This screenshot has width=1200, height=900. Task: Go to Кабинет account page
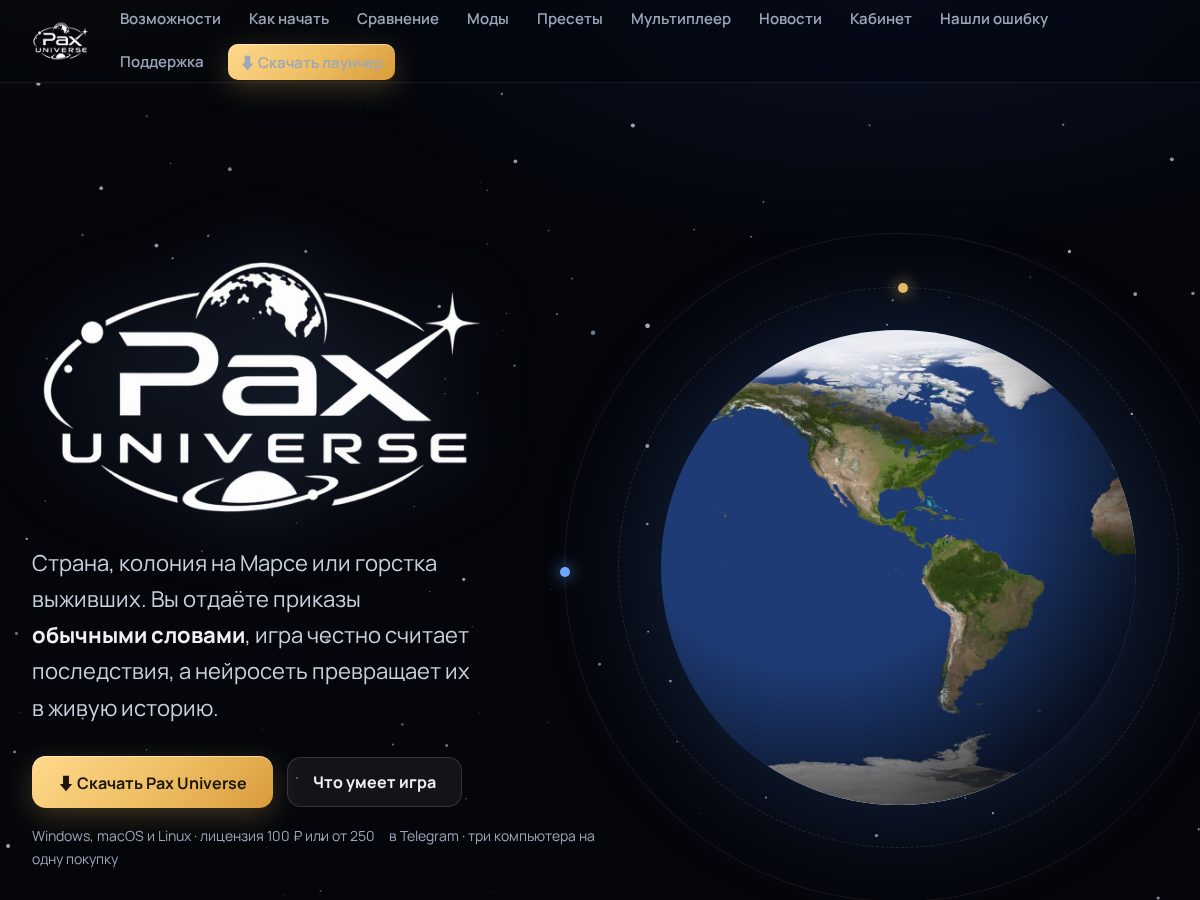pos(881,19)
